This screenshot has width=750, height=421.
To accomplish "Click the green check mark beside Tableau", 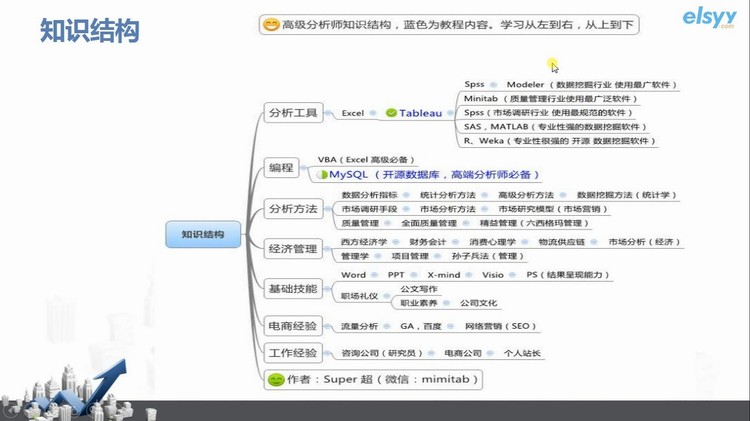I will point(391,113).
